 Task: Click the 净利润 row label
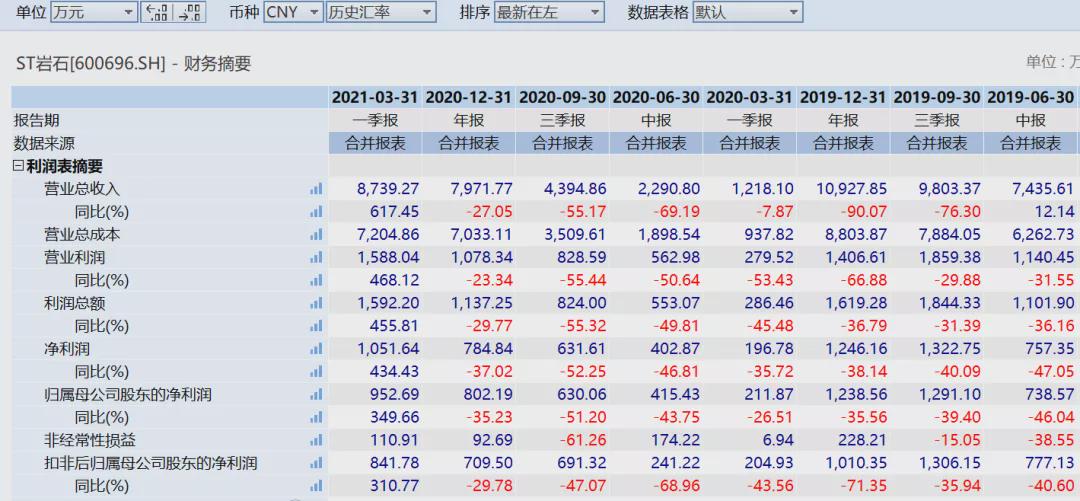(x=67, y=349)
